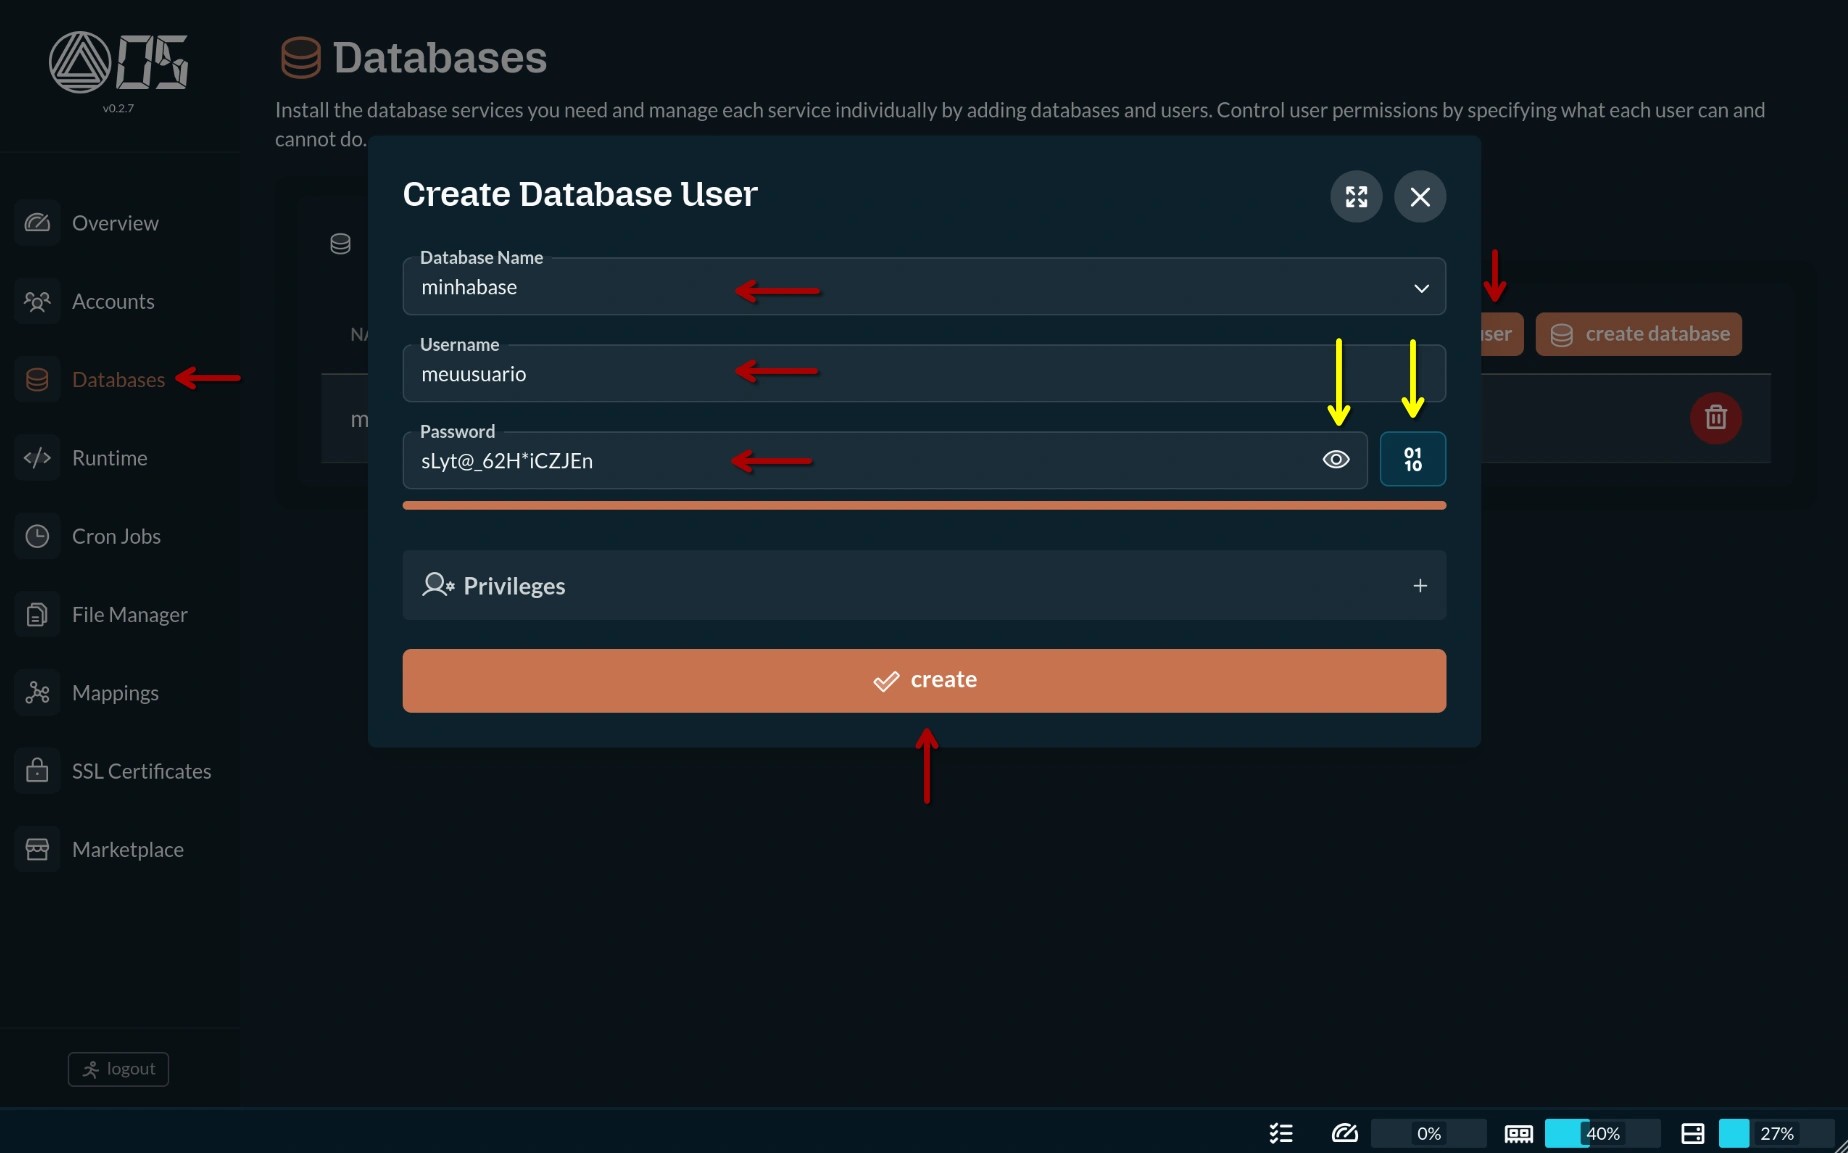Expand the Create Database User dialog to fullscreen
Image resolution: width=1848 pixels, height=1153 pixels.
1355,196
